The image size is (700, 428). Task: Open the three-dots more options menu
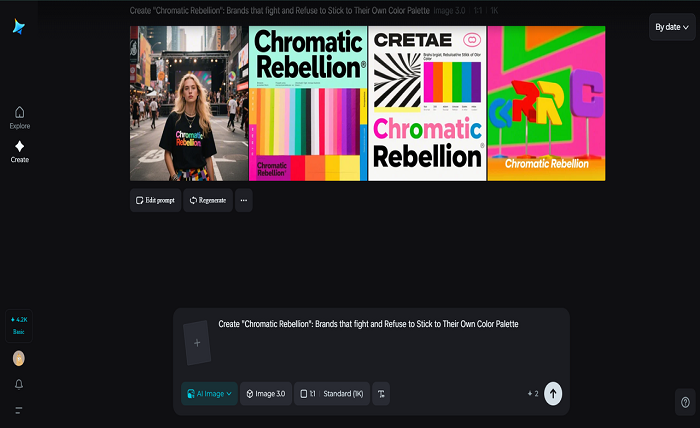(x=243, y=200)
